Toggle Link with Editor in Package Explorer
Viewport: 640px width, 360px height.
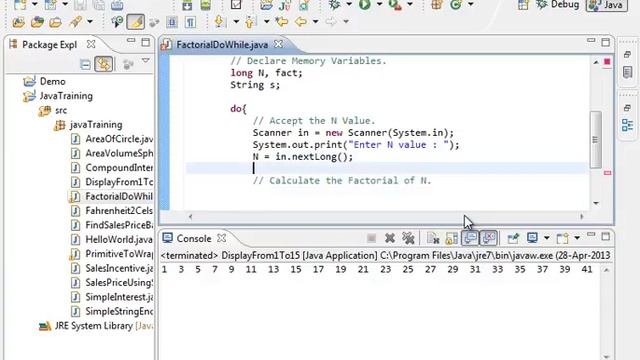pos(104,64)
